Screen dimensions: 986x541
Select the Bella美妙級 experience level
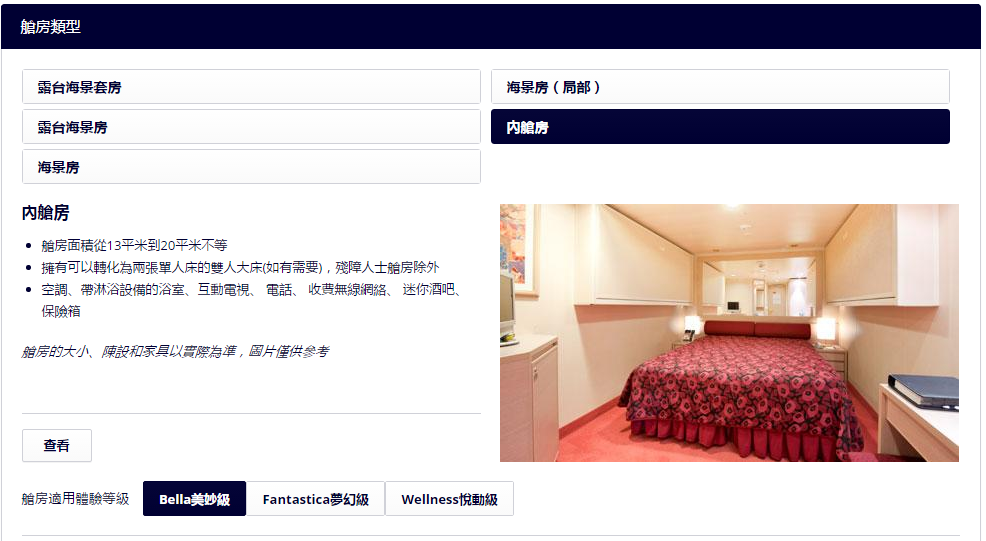(x=194, y=499)
